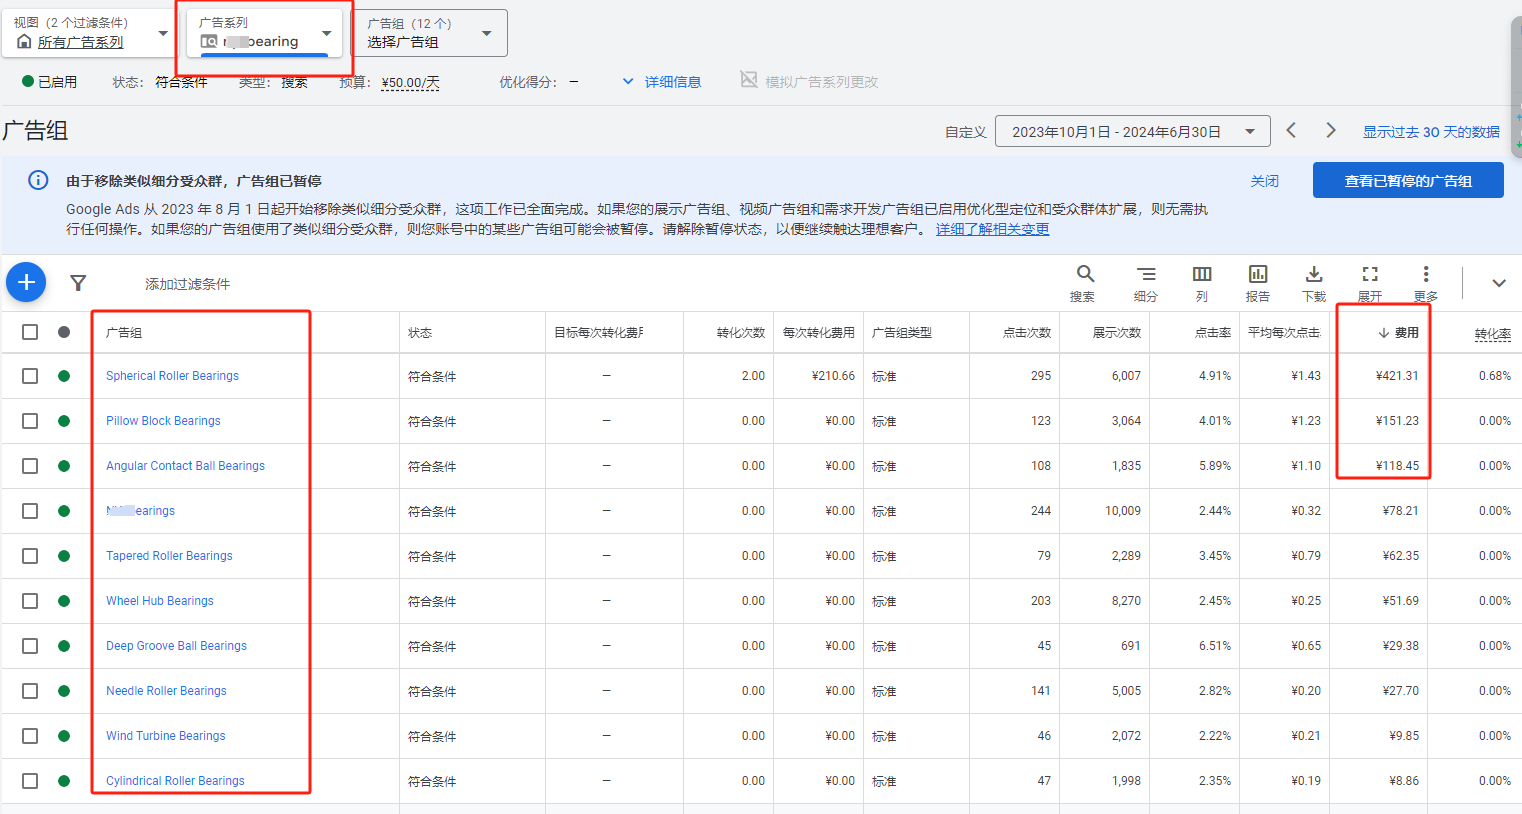This screenshot has height=814, width=1522.
Task: Click the 下载 download icon
Action: (x=1314, y=274)
